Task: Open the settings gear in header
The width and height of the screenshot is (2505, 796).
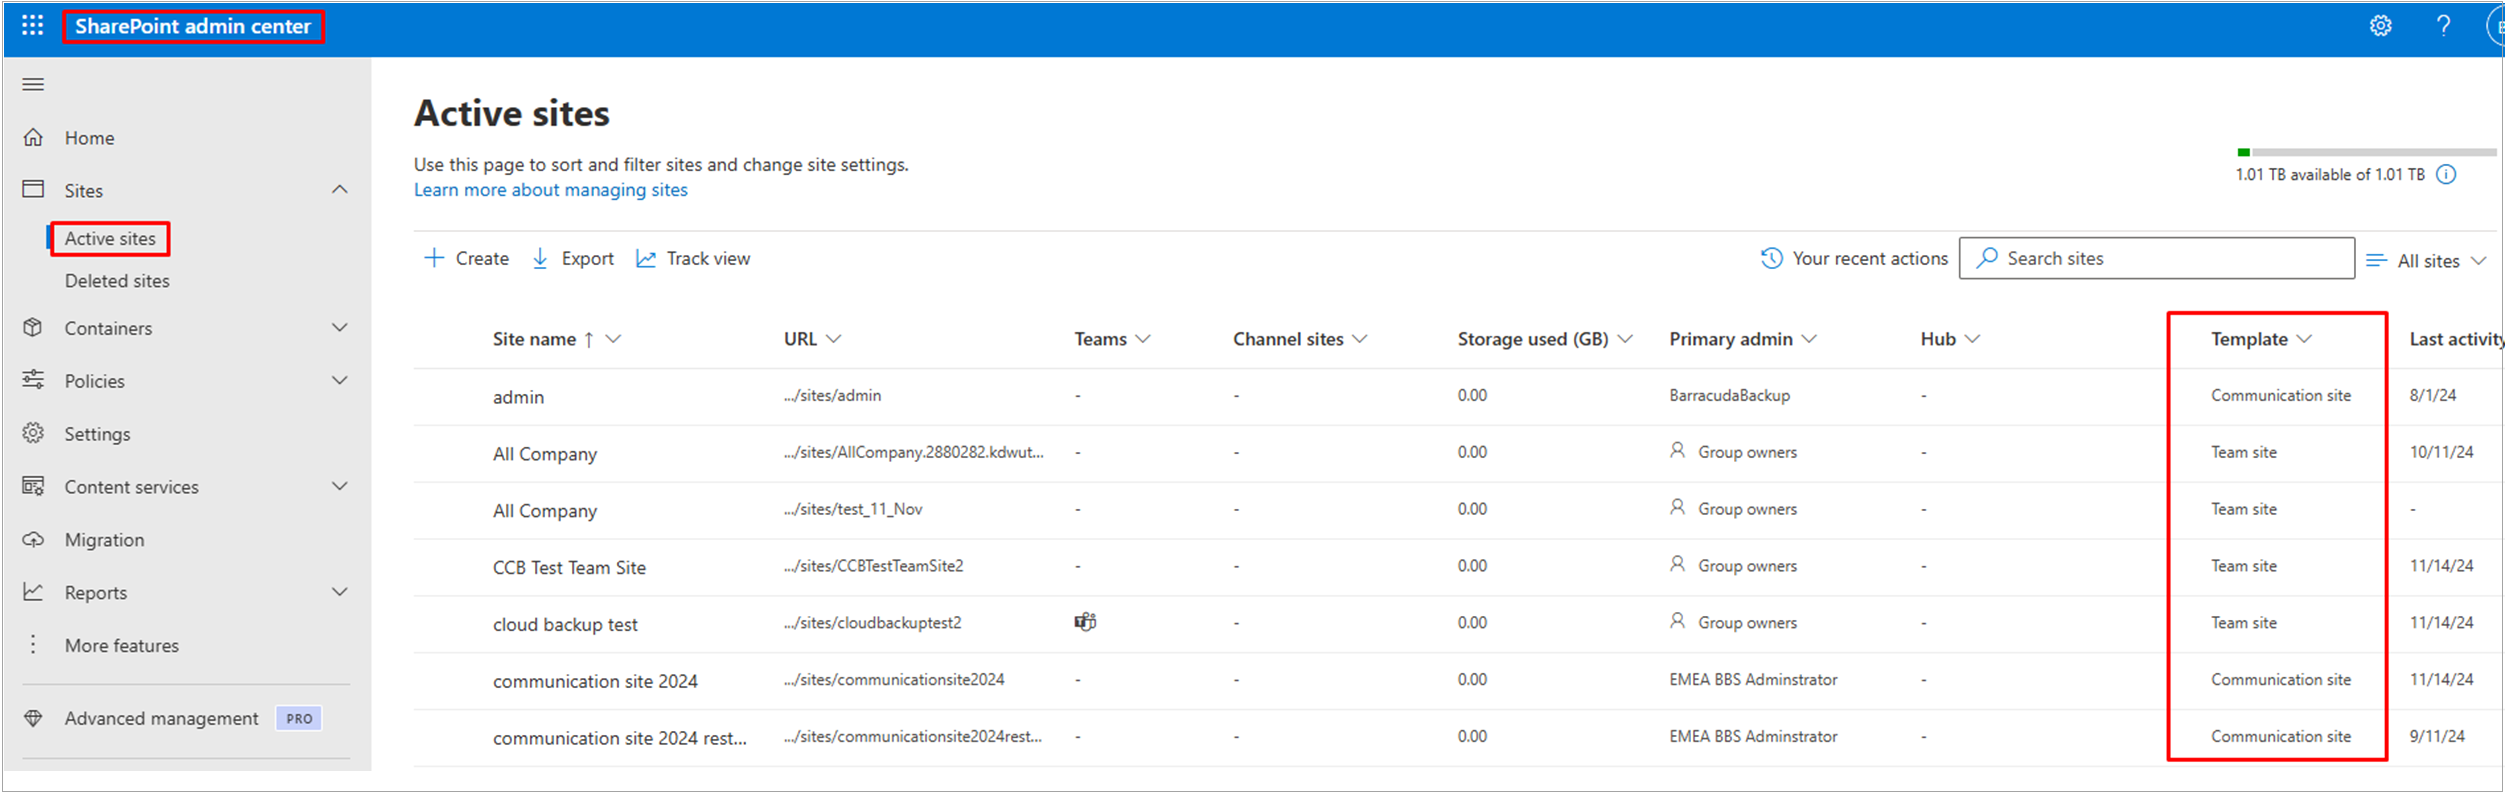Action: (x=2380, y=26)
